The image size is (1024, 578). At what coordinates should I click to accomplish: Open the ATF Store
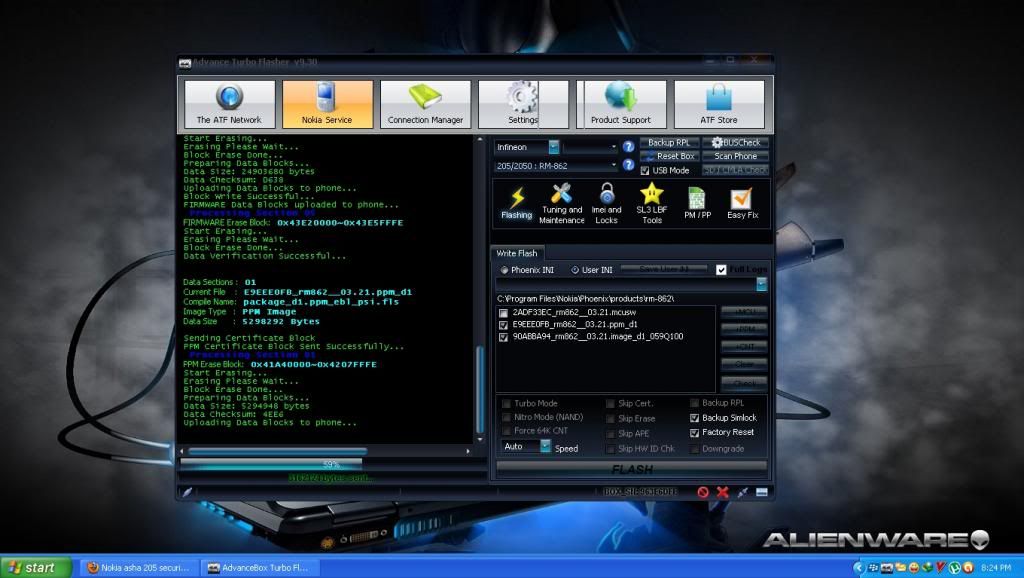[x=719, y=104]
